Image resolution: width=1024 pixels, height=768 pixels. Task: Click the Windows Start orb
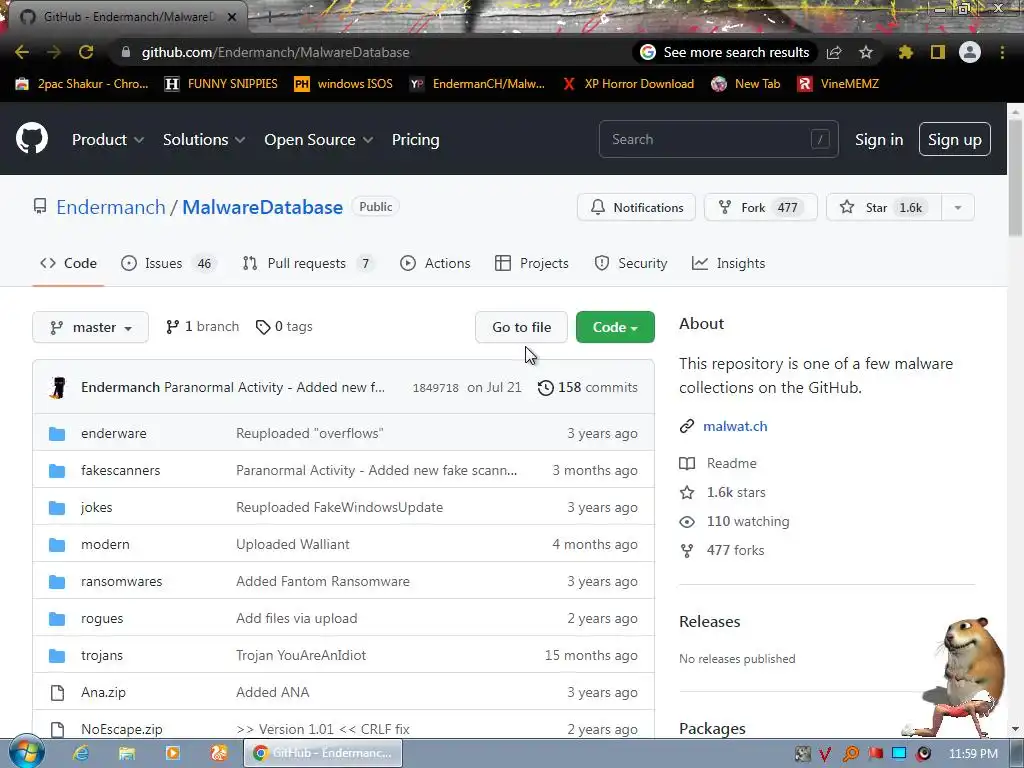tap(26, 752)
